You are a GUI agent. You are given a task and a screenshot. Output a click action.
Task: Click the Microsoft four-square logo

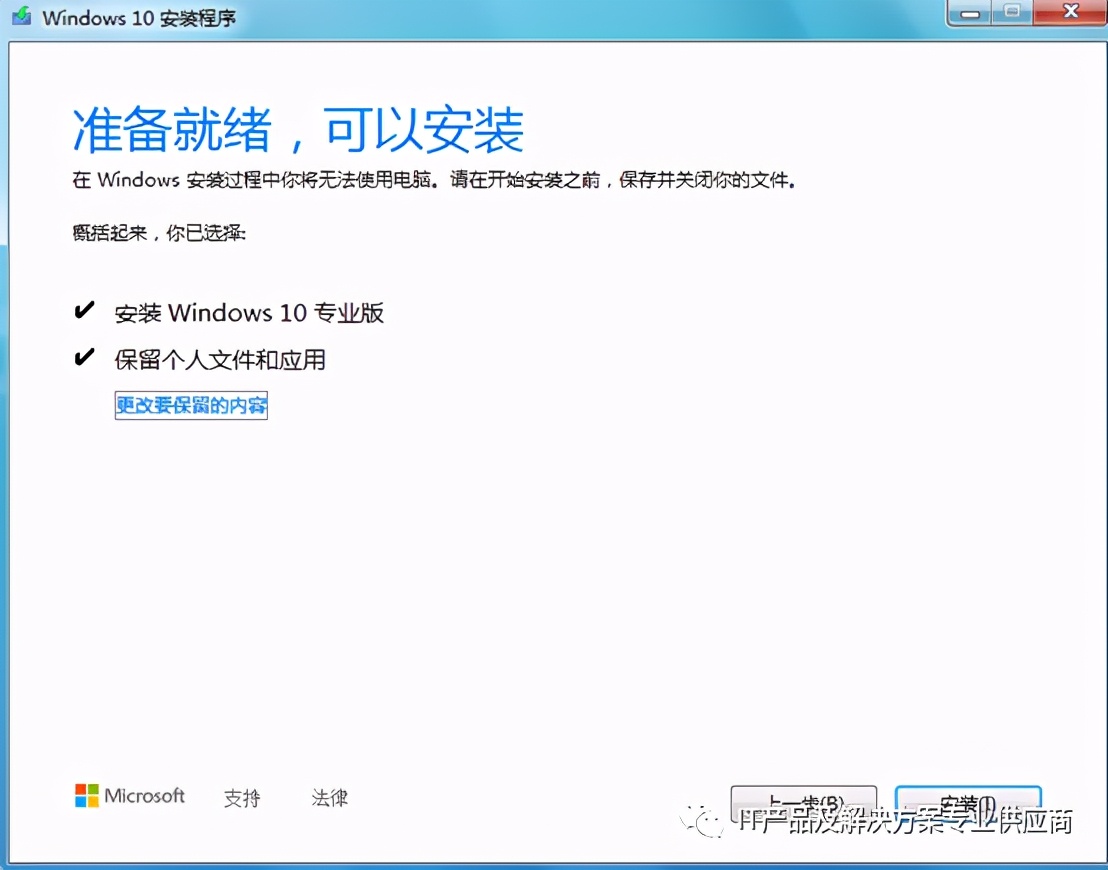click(89, 796)
